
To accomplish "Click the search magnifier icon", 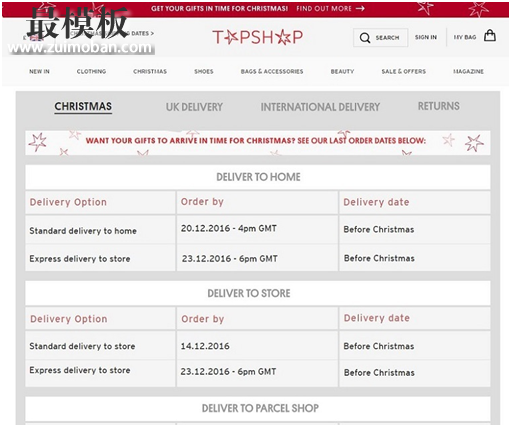I will 365,38.
